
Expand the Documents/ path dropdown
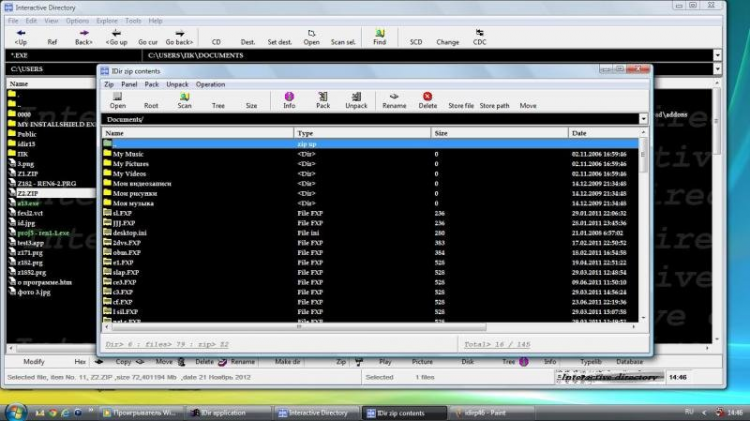tap(643, 119)
